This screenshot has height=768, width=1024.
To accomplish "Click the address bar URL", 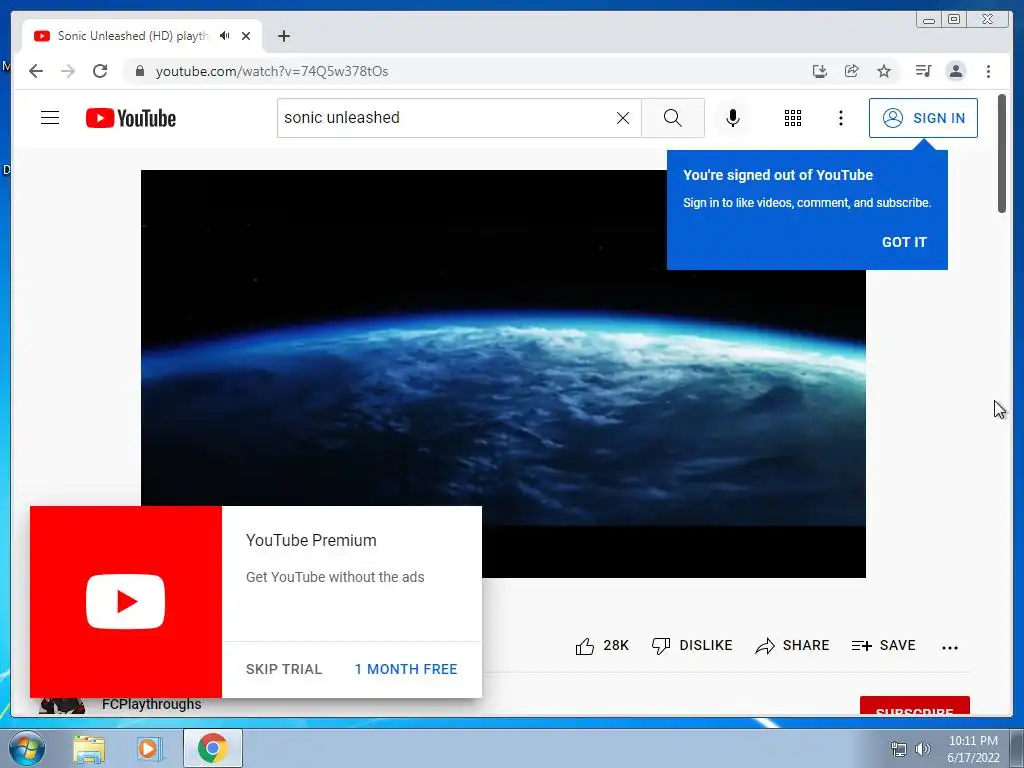I will (x=272, y=71).
